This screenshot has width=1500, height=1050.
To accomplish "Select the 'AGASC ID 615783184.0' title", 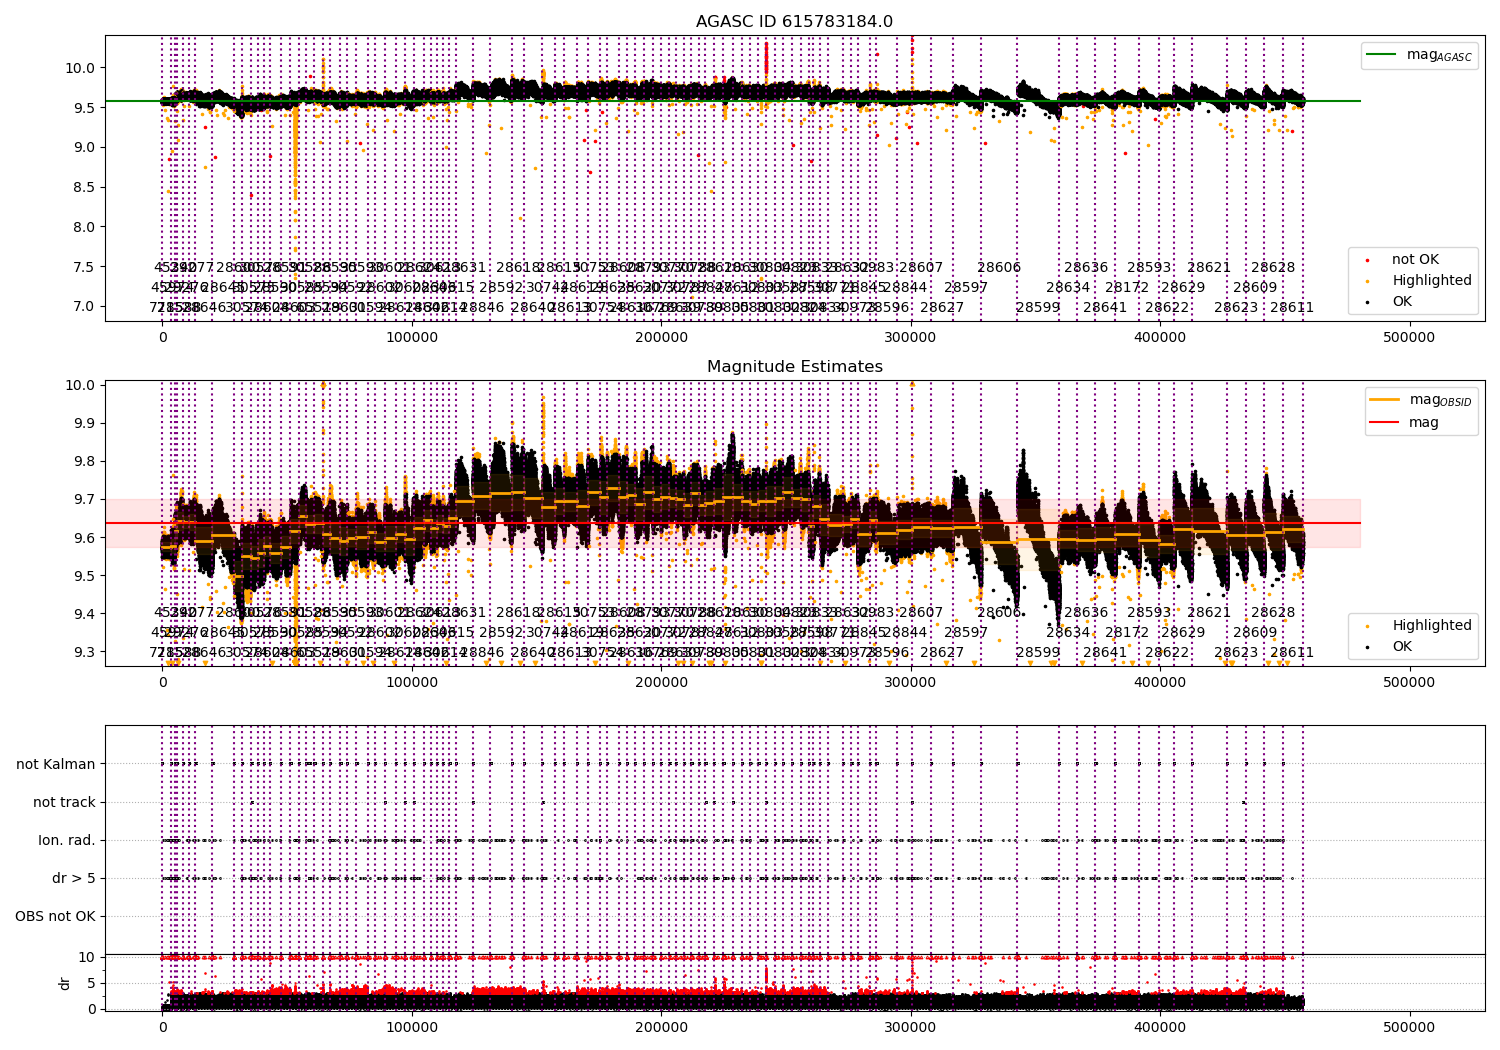I will pyautogui.click(x=794, y=22).
